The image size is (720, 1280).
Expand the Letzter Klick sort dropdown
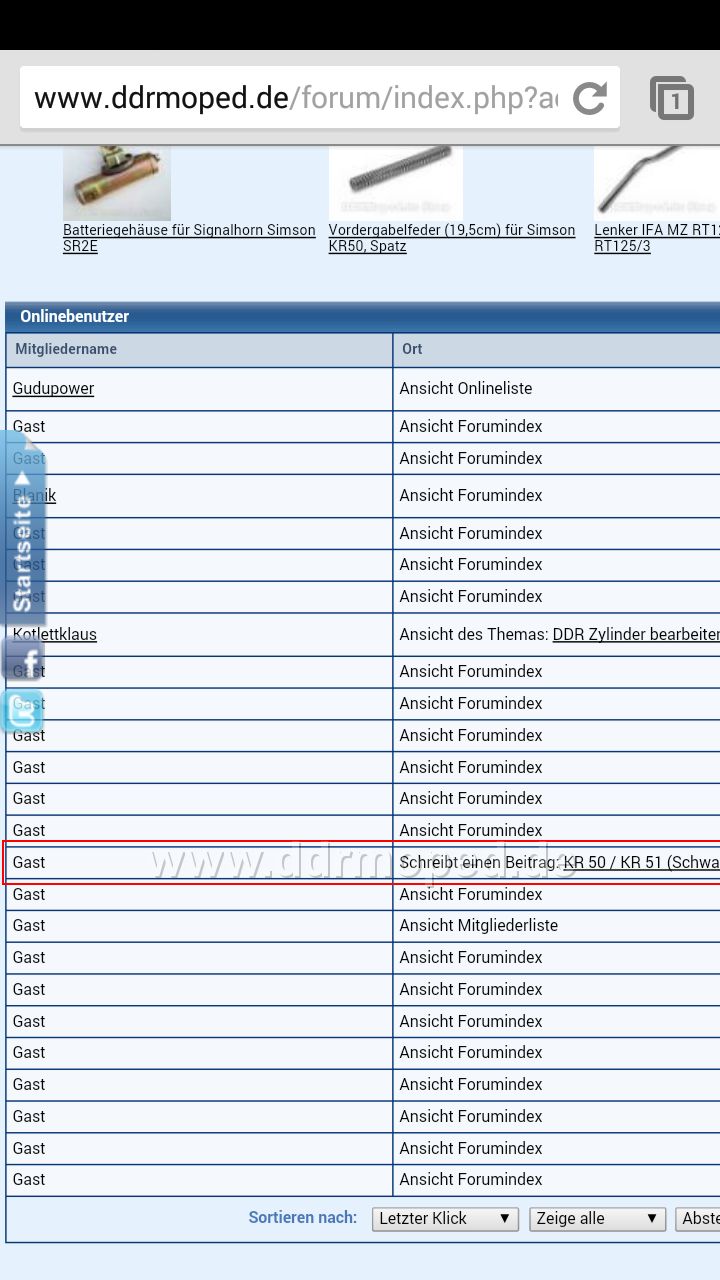pos(445,1218)
